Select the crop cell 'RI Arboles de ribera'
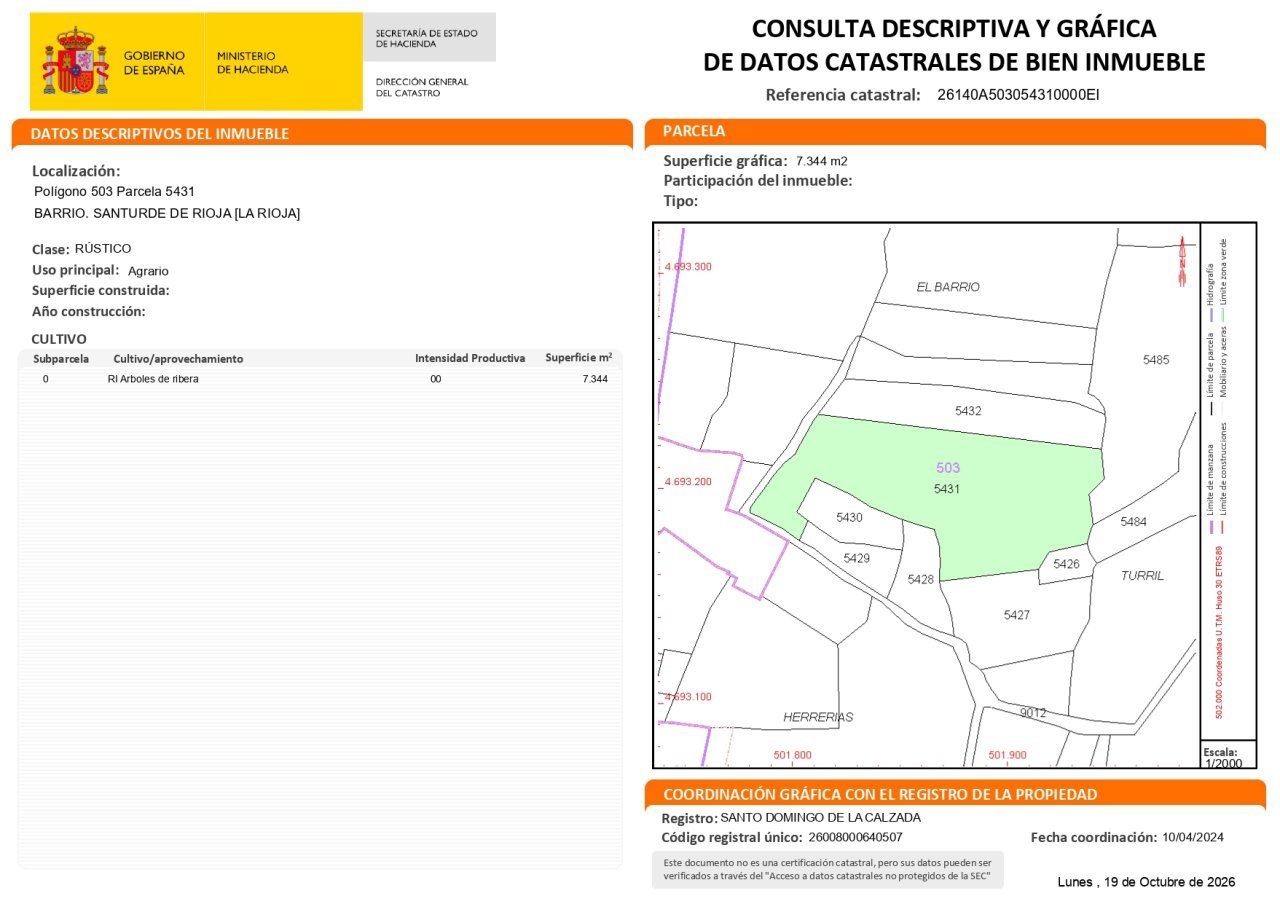This screenshot has height=904, width=1280. tap(153, 379)
